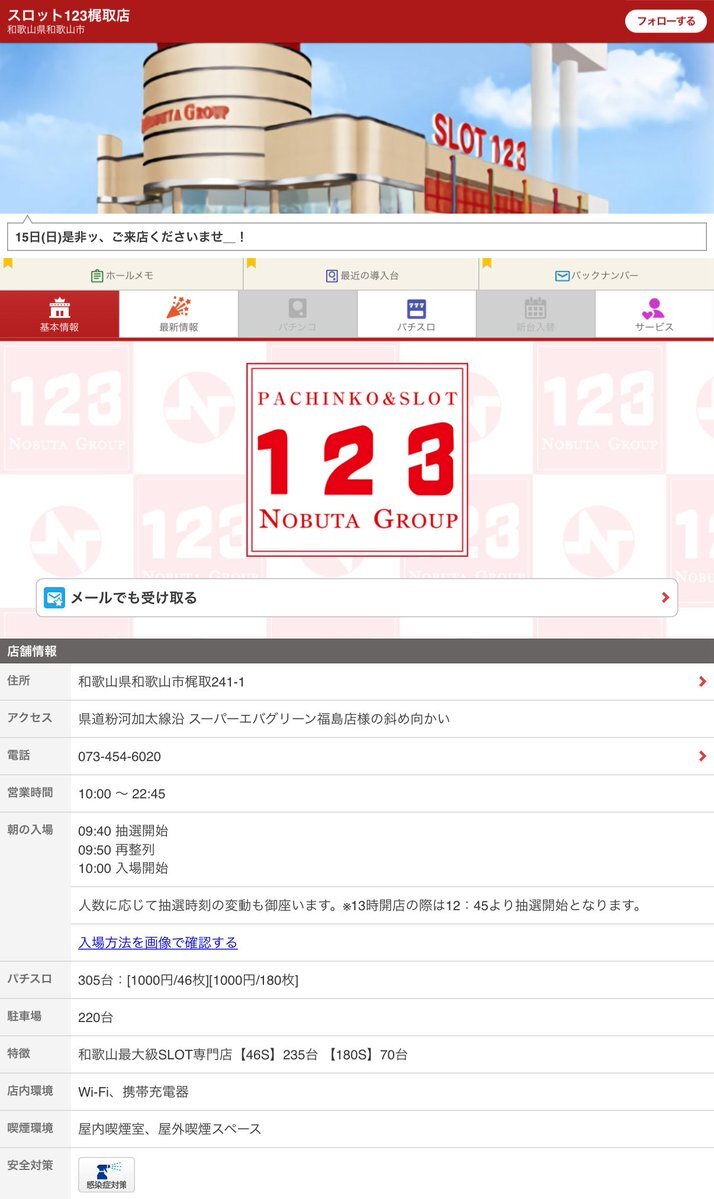Click the 和歌山最大級SLOT専門店 feature text
This screenshot has width=714, height=1199.
tap(242, 1054)
